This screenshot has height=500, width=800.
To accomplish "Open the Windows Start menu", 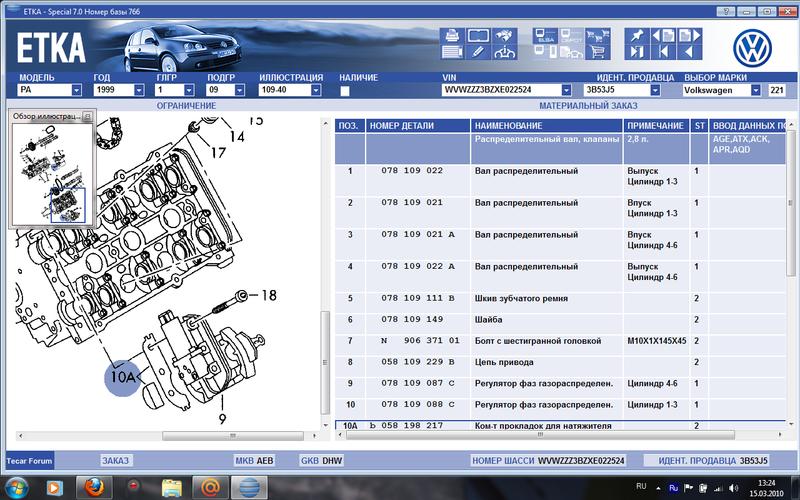I will pyautogui.click(x=16, y=487).
